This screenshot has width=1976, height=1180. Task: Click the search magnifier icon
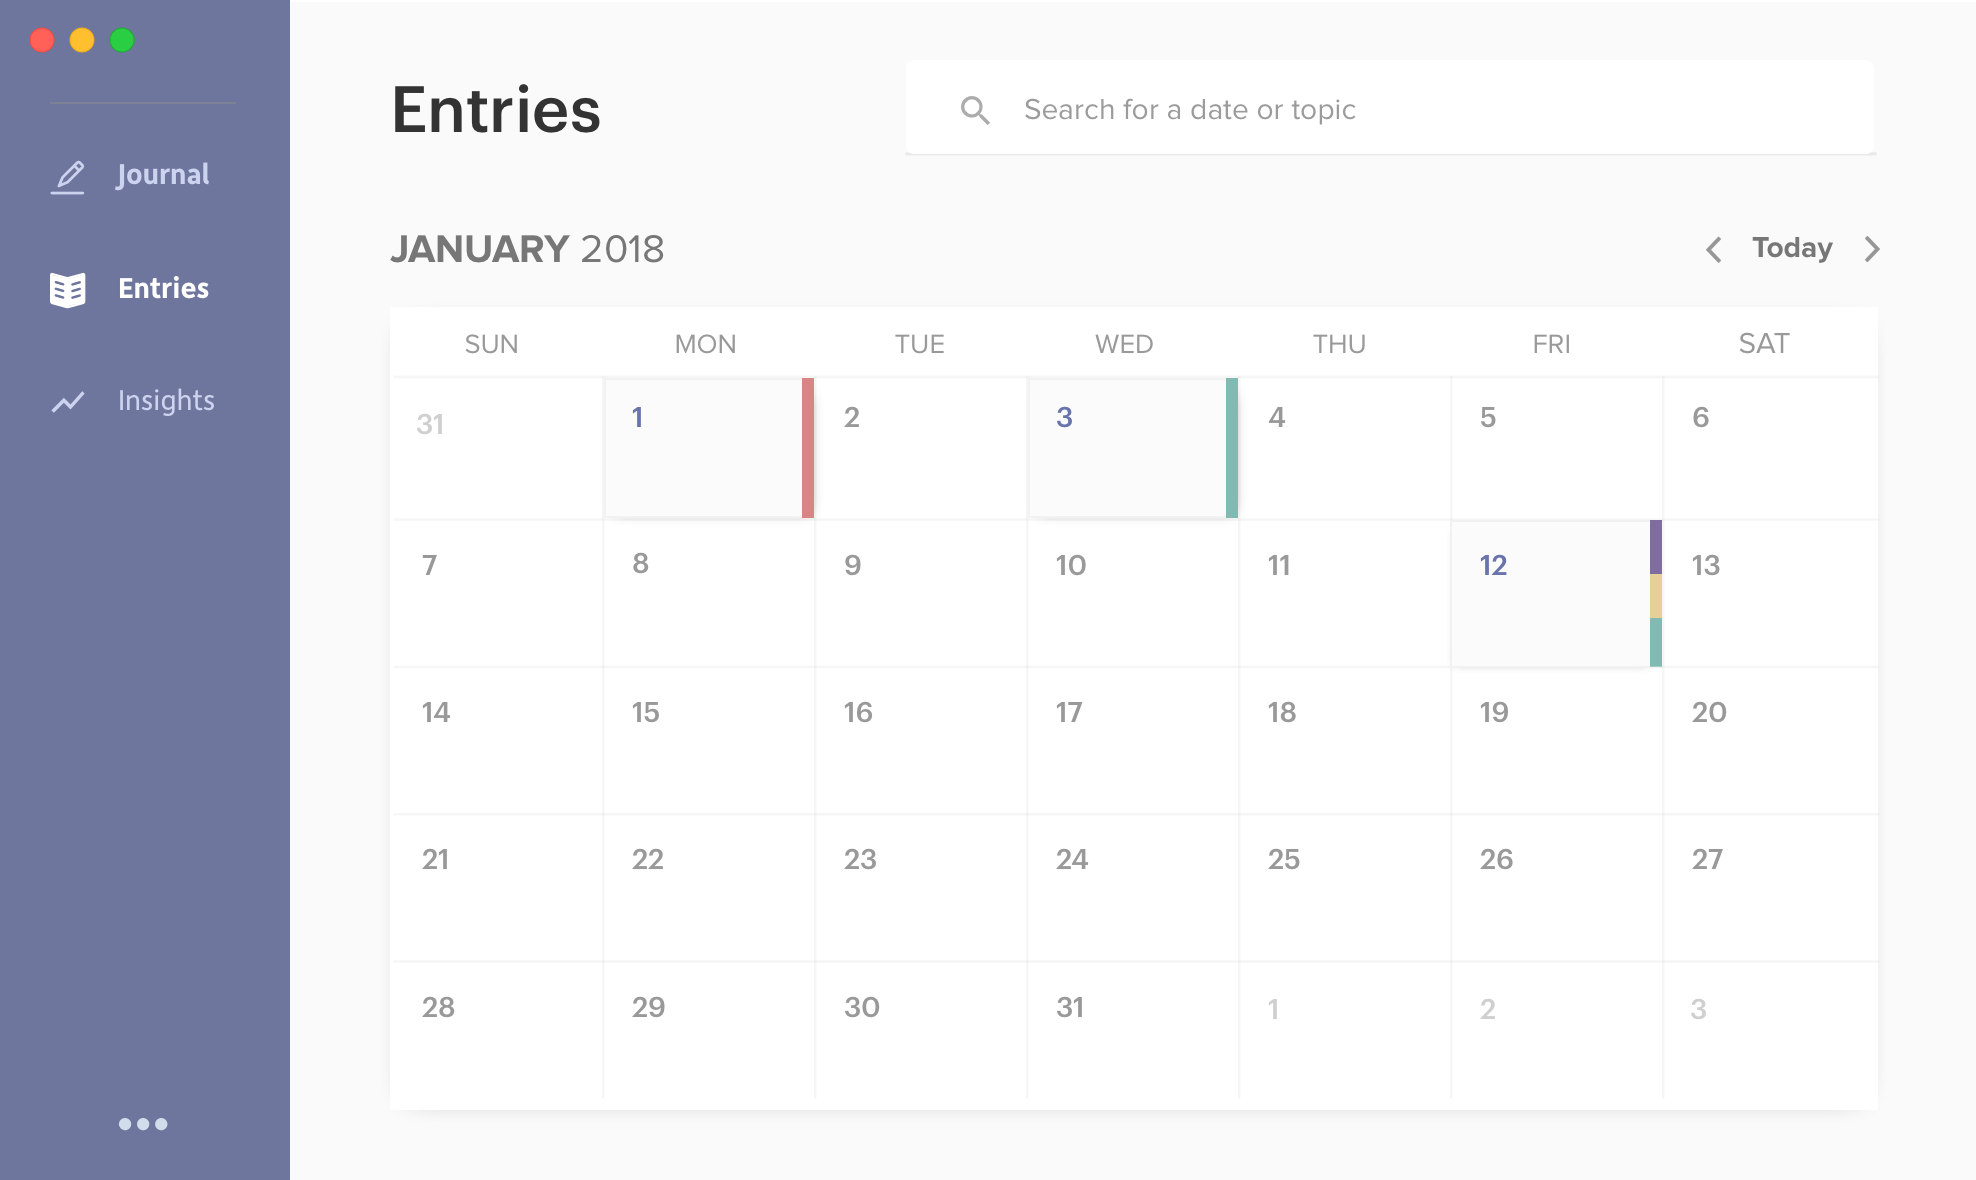975,110
